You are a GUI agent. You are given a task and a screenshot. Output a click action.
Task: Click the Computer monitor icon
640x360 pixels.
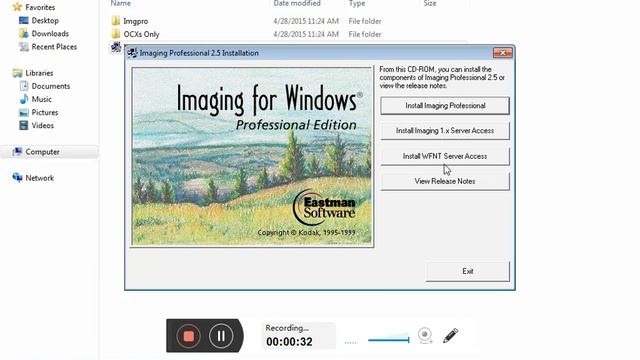point(17,151)
